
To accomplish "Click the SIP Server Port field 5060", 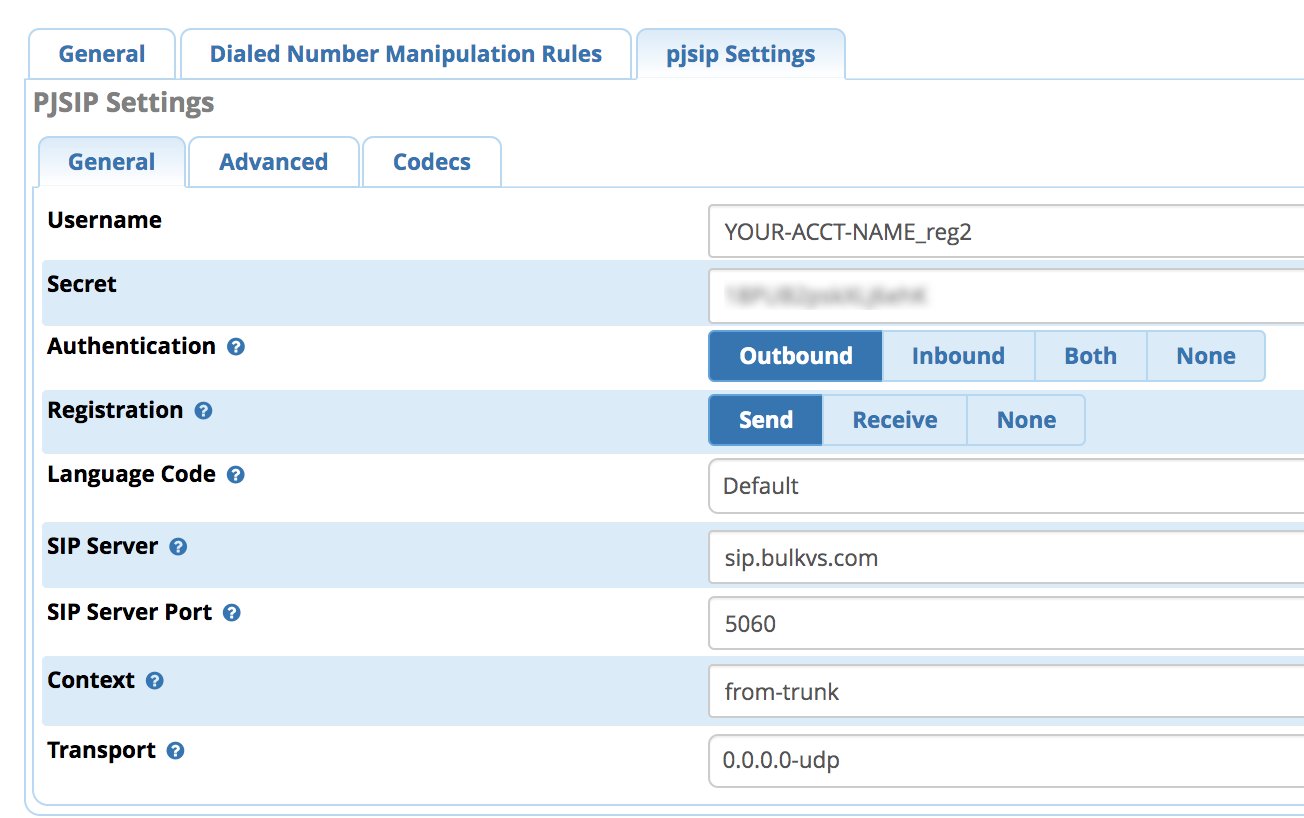I will pyautogui.click(x=1006, y=624).
